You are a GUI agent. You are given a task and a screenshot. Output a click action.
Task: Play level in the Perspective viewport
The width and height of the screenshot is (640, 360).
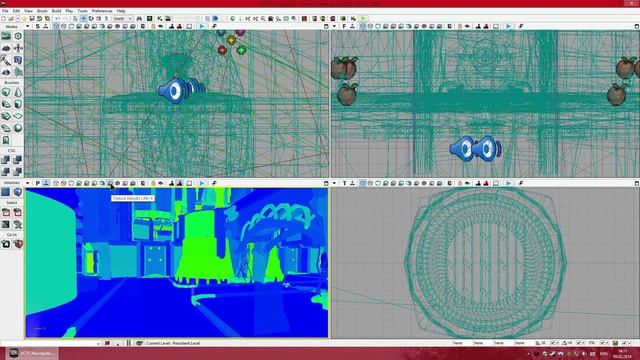point(202,183)
